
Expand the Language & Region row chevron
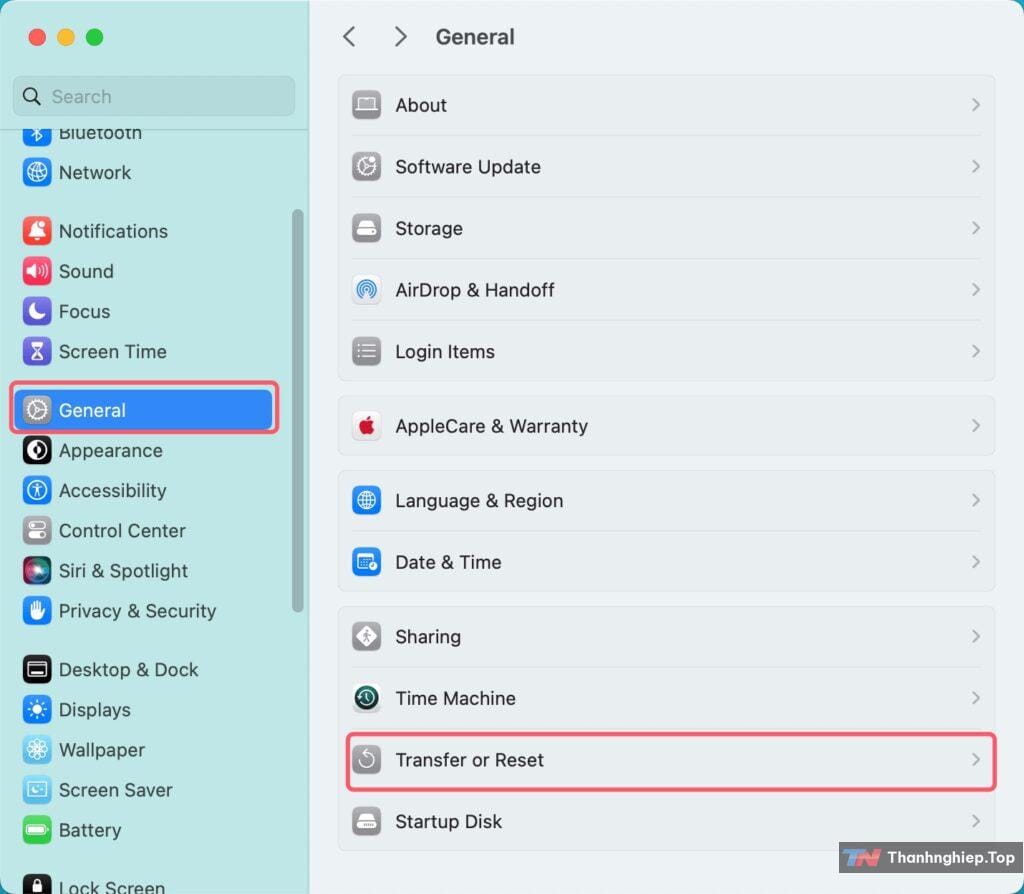pyautogui.click(x=976, y=500)
